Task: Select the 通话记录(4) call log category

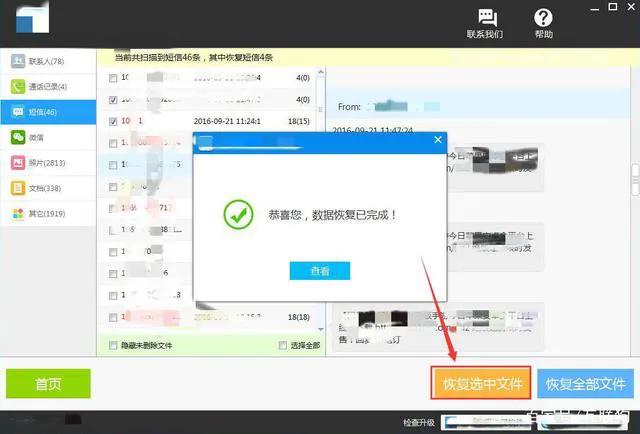Action: point(48,87)
